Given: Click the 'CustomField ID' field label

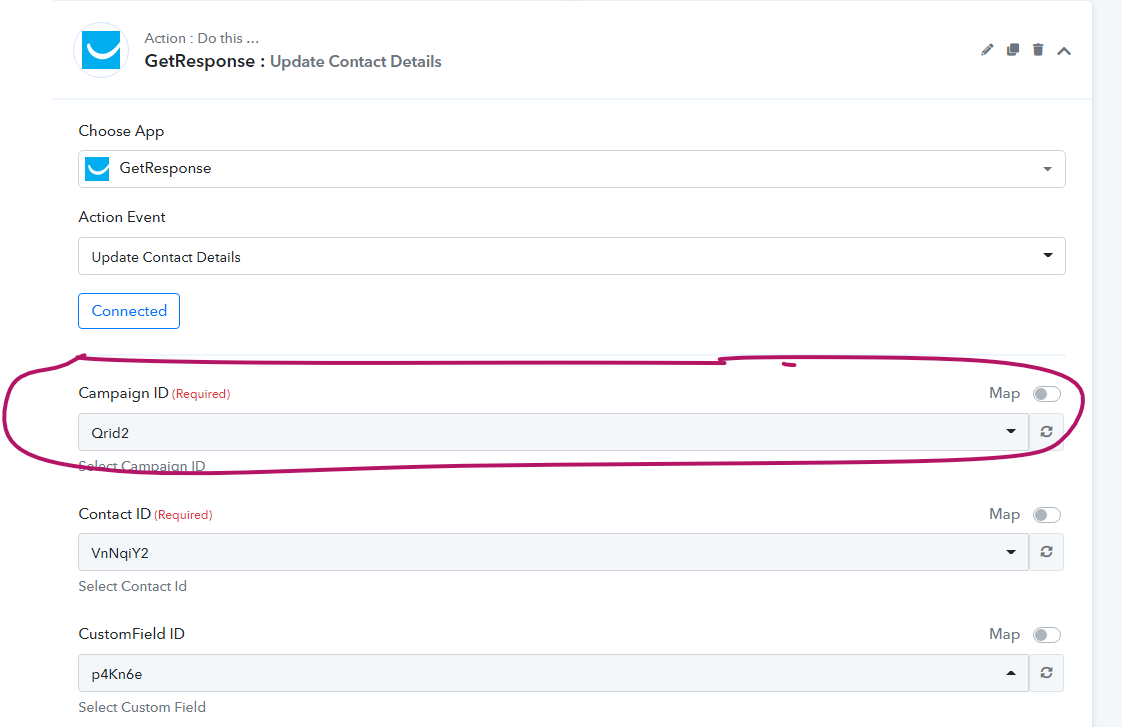Looking at the screenshot, I should coord(132,634).
